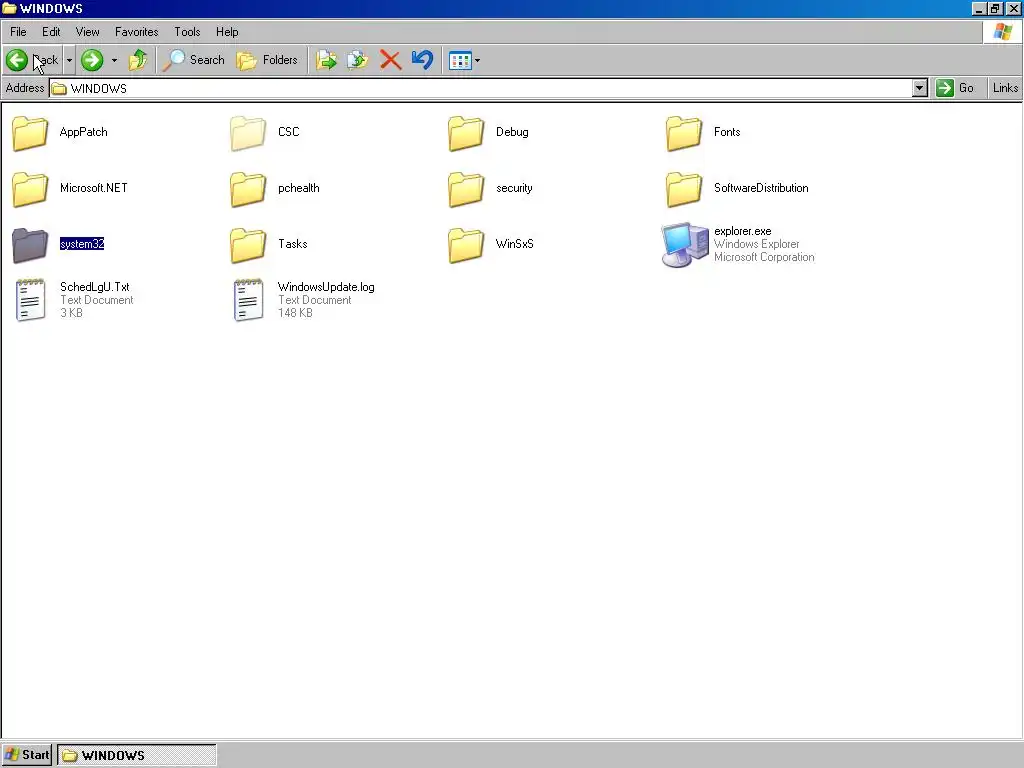Viewport: 1024px width, 768px height.
Task: Open the Help menu
Action: (227, 31)
